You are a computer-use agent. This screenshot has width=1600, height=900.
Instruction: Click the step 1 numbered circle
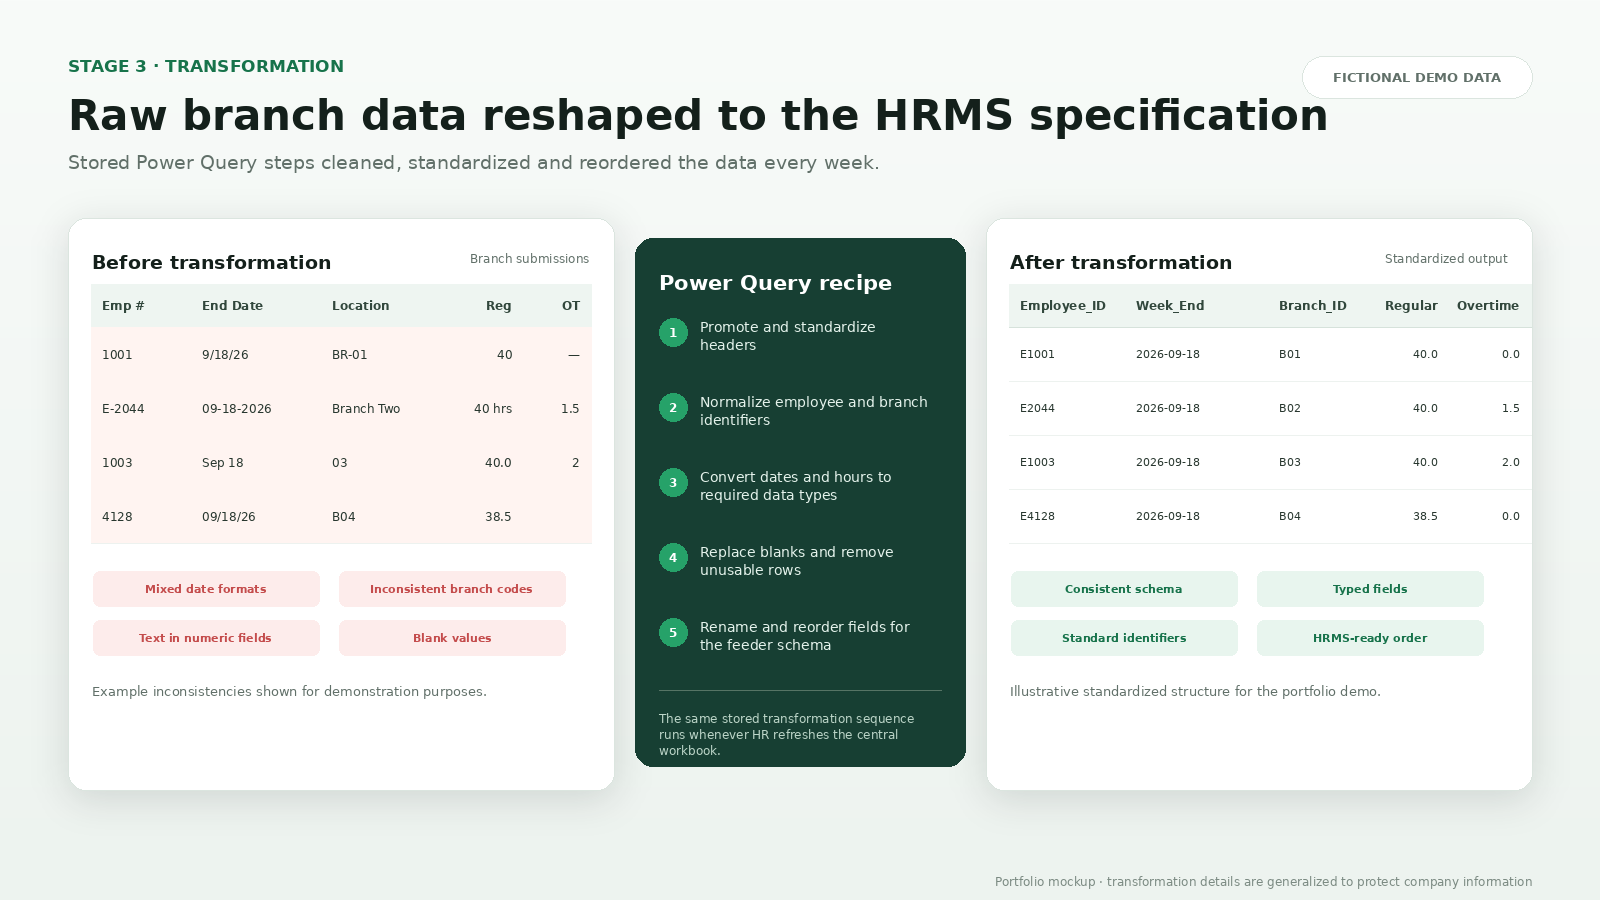673,333
